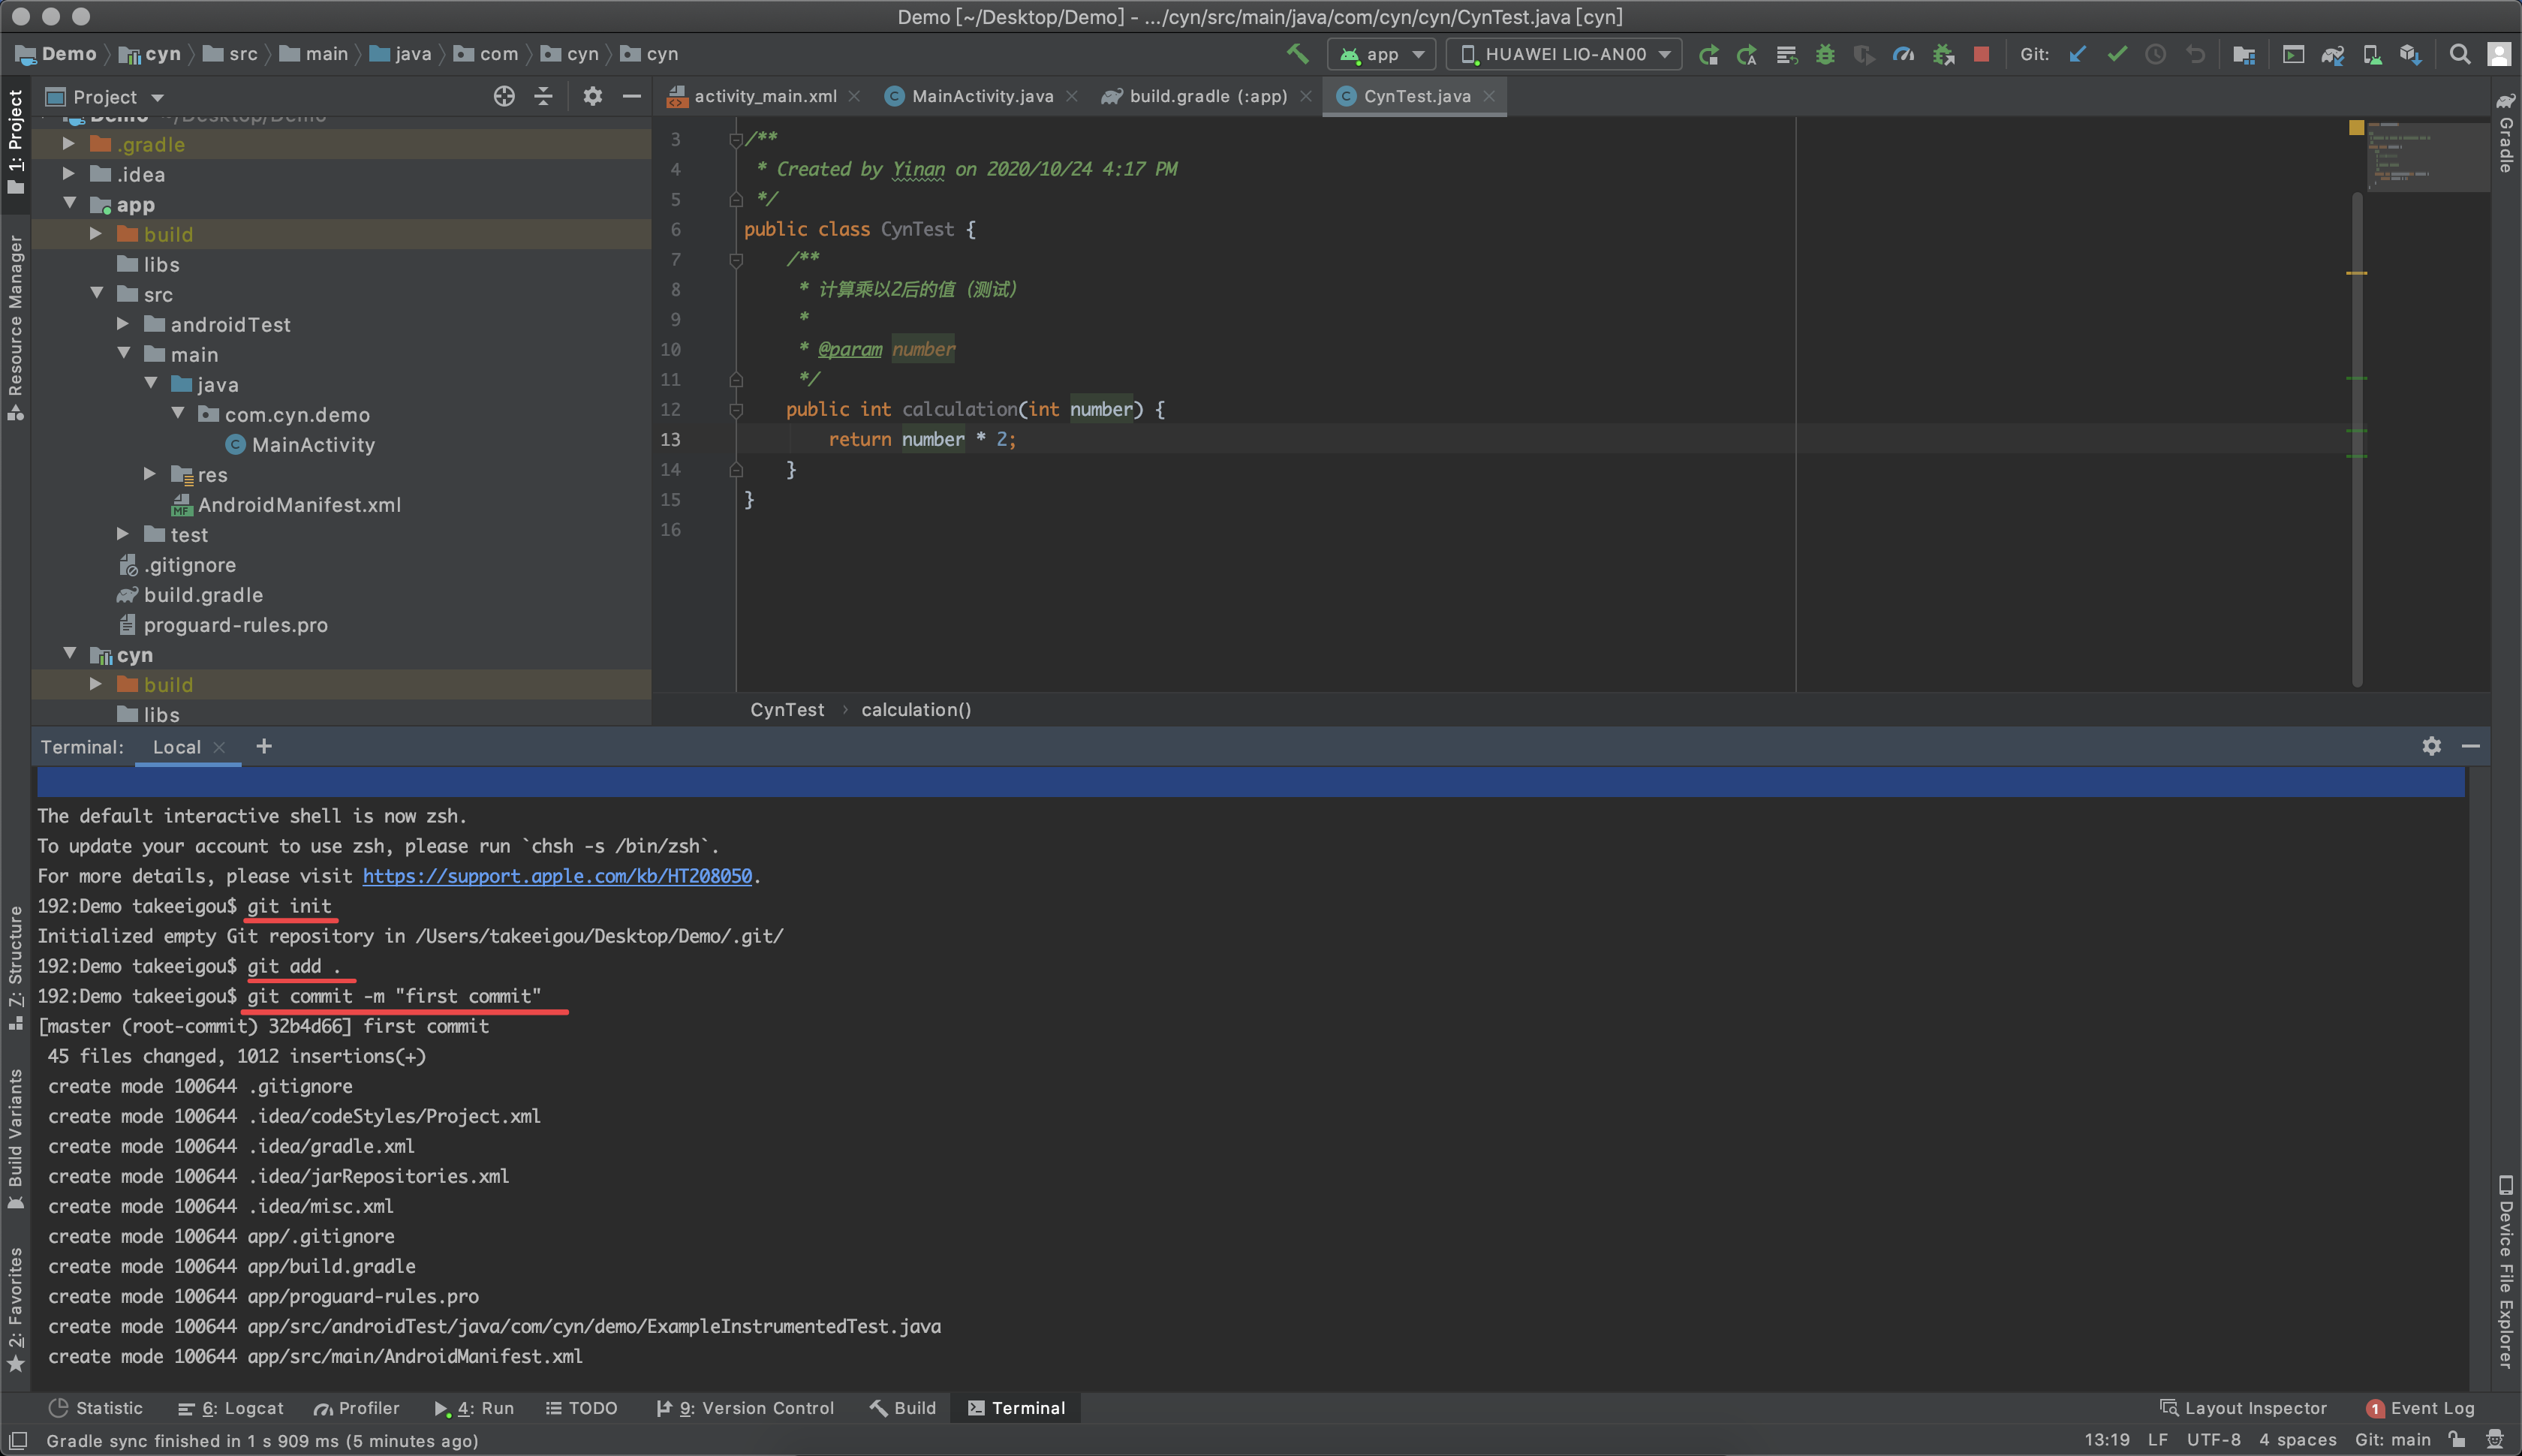Open the HUAWEI LIO-AN00 device dropdown
This screenshot has height=1456, width=2522.
tap(1566, 54)
